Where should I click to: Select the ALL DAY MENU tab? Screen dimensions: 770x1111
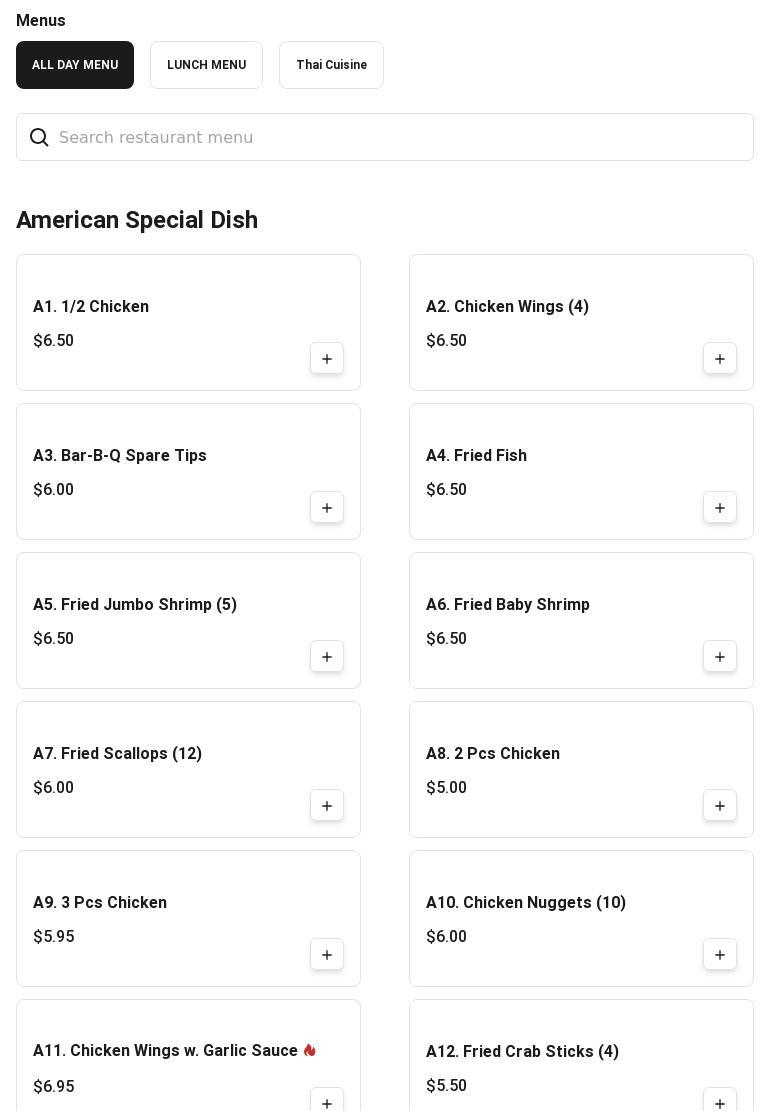point(75,65)
